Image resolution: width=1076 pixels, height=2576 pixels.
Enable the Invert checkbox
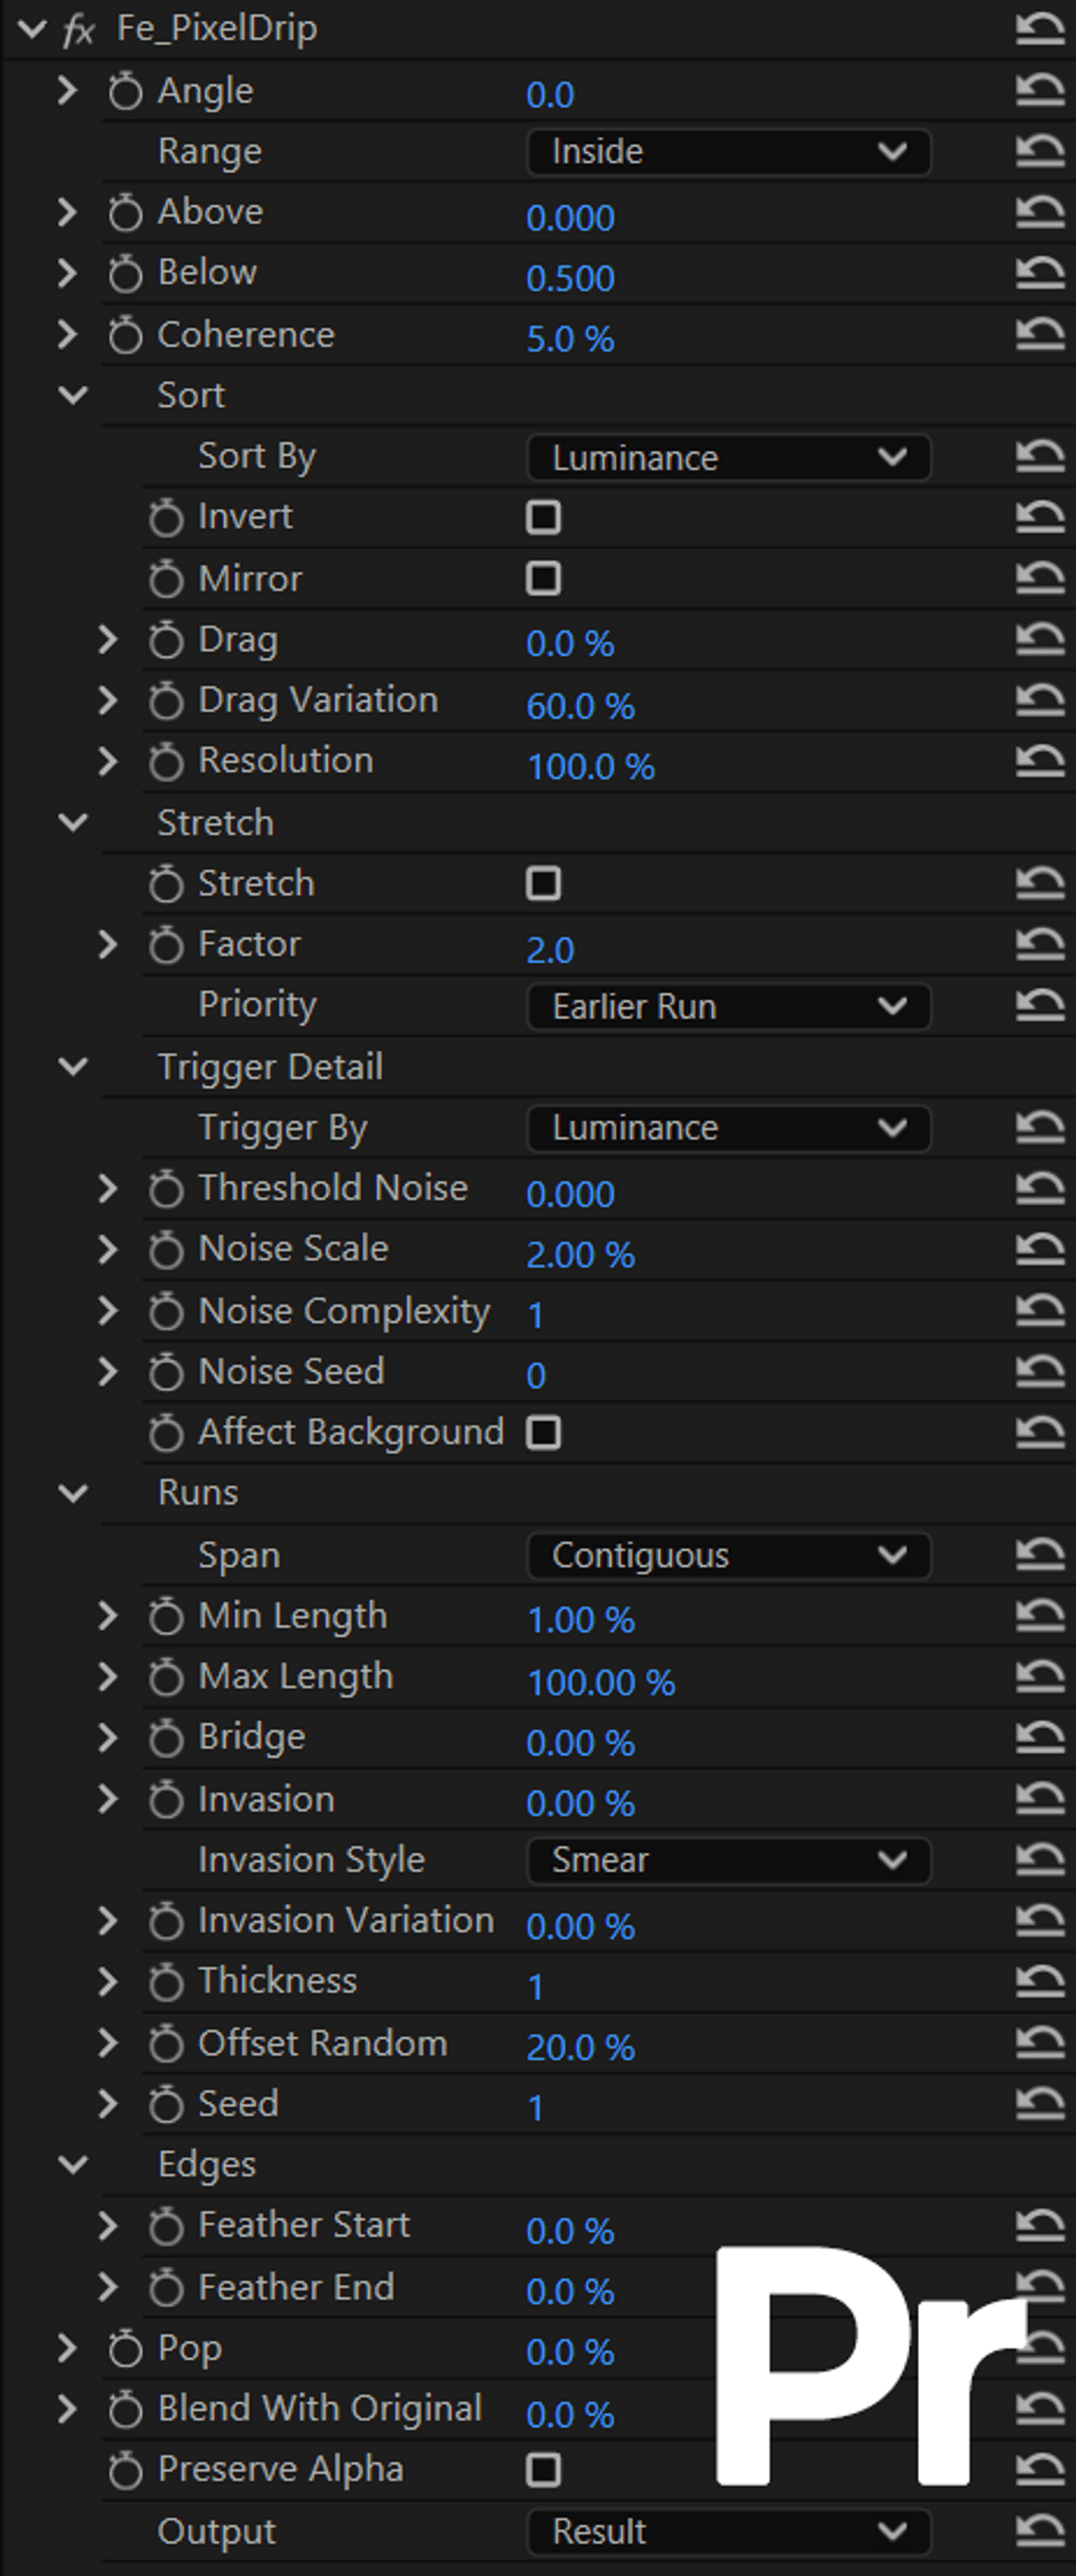tap(543, 517)
